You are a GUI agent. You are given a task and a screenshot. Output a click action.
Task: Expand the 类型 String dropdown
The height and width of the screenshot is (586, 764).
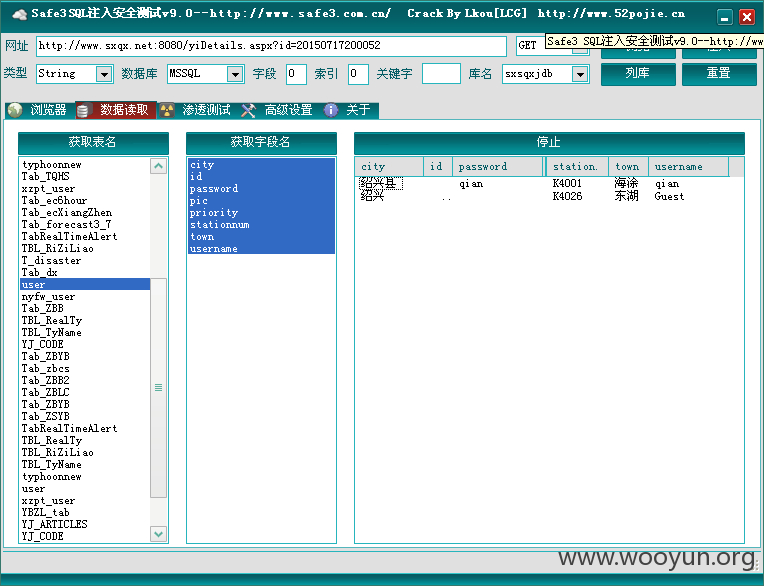click(104, 75)
